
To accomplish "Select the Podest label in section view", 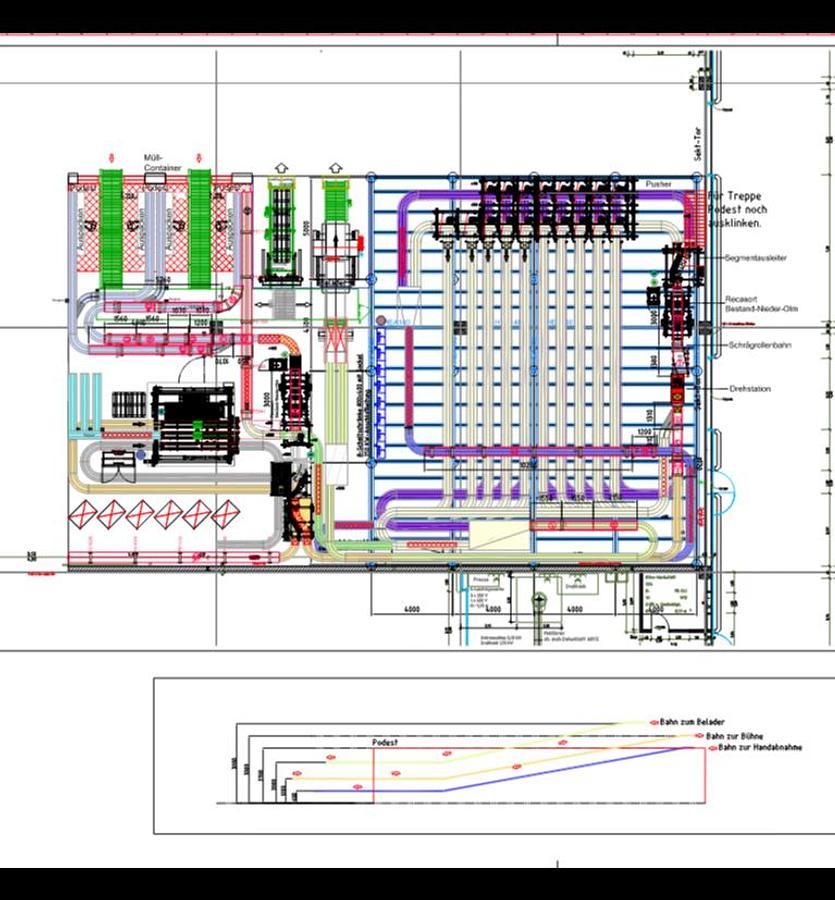I will point(384,743).
